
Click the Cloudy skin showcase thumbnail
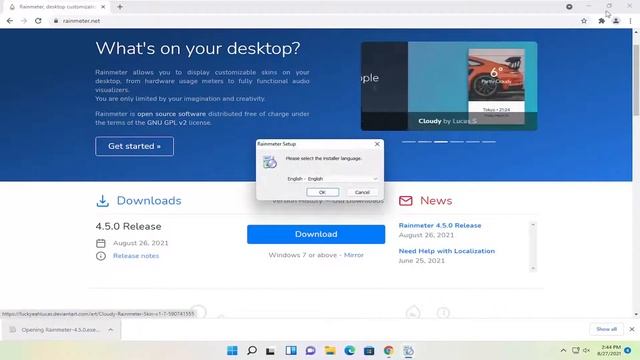tap(449, 86)
